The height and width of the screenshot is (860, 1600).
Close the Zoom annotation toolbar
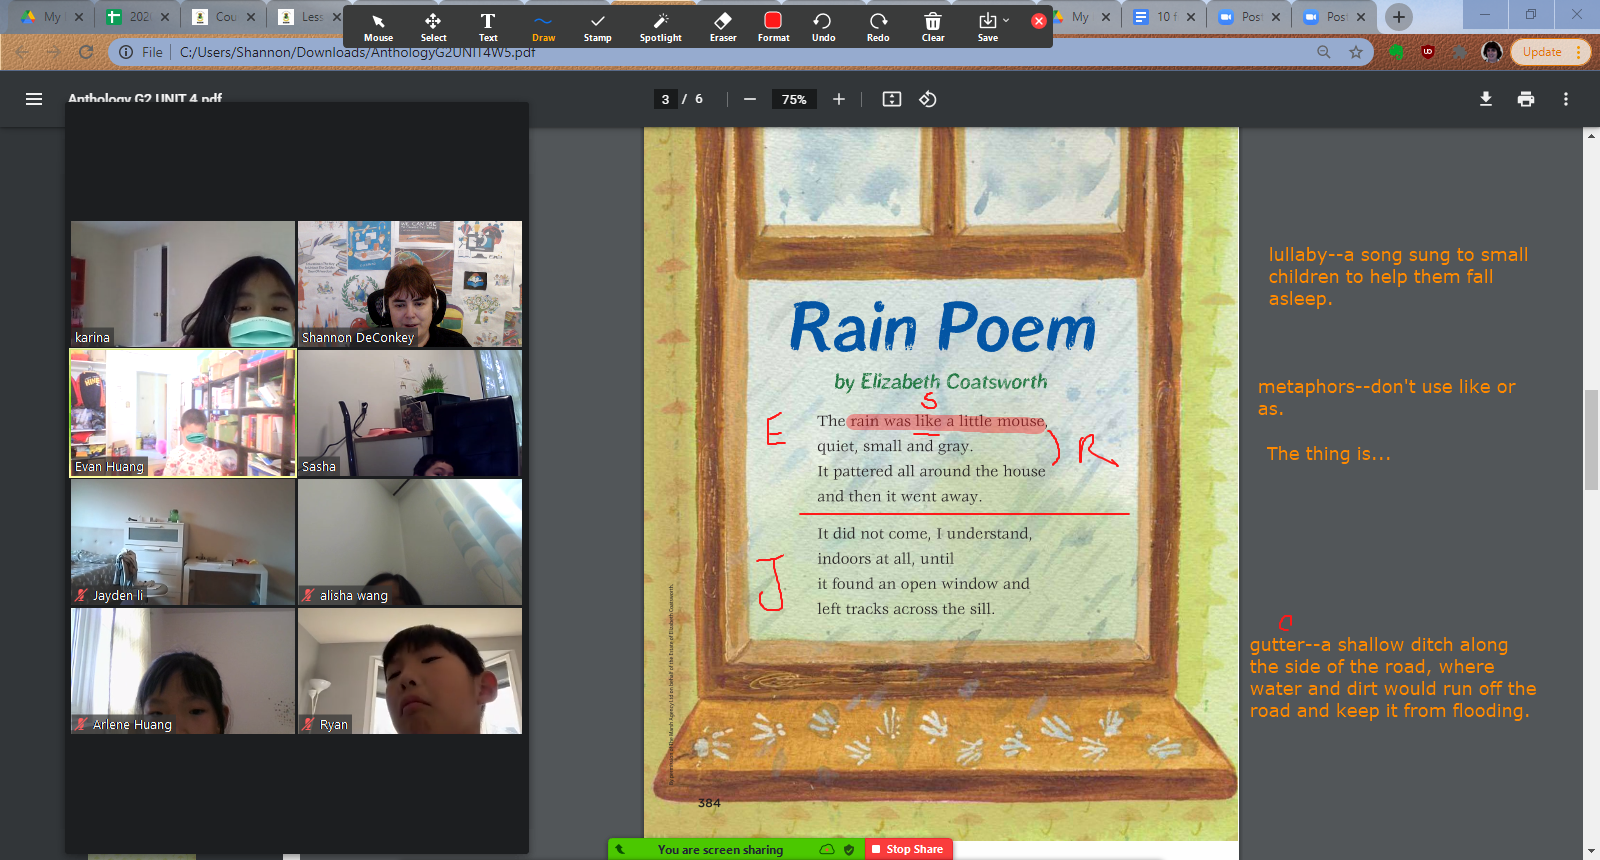point(1039,20)
